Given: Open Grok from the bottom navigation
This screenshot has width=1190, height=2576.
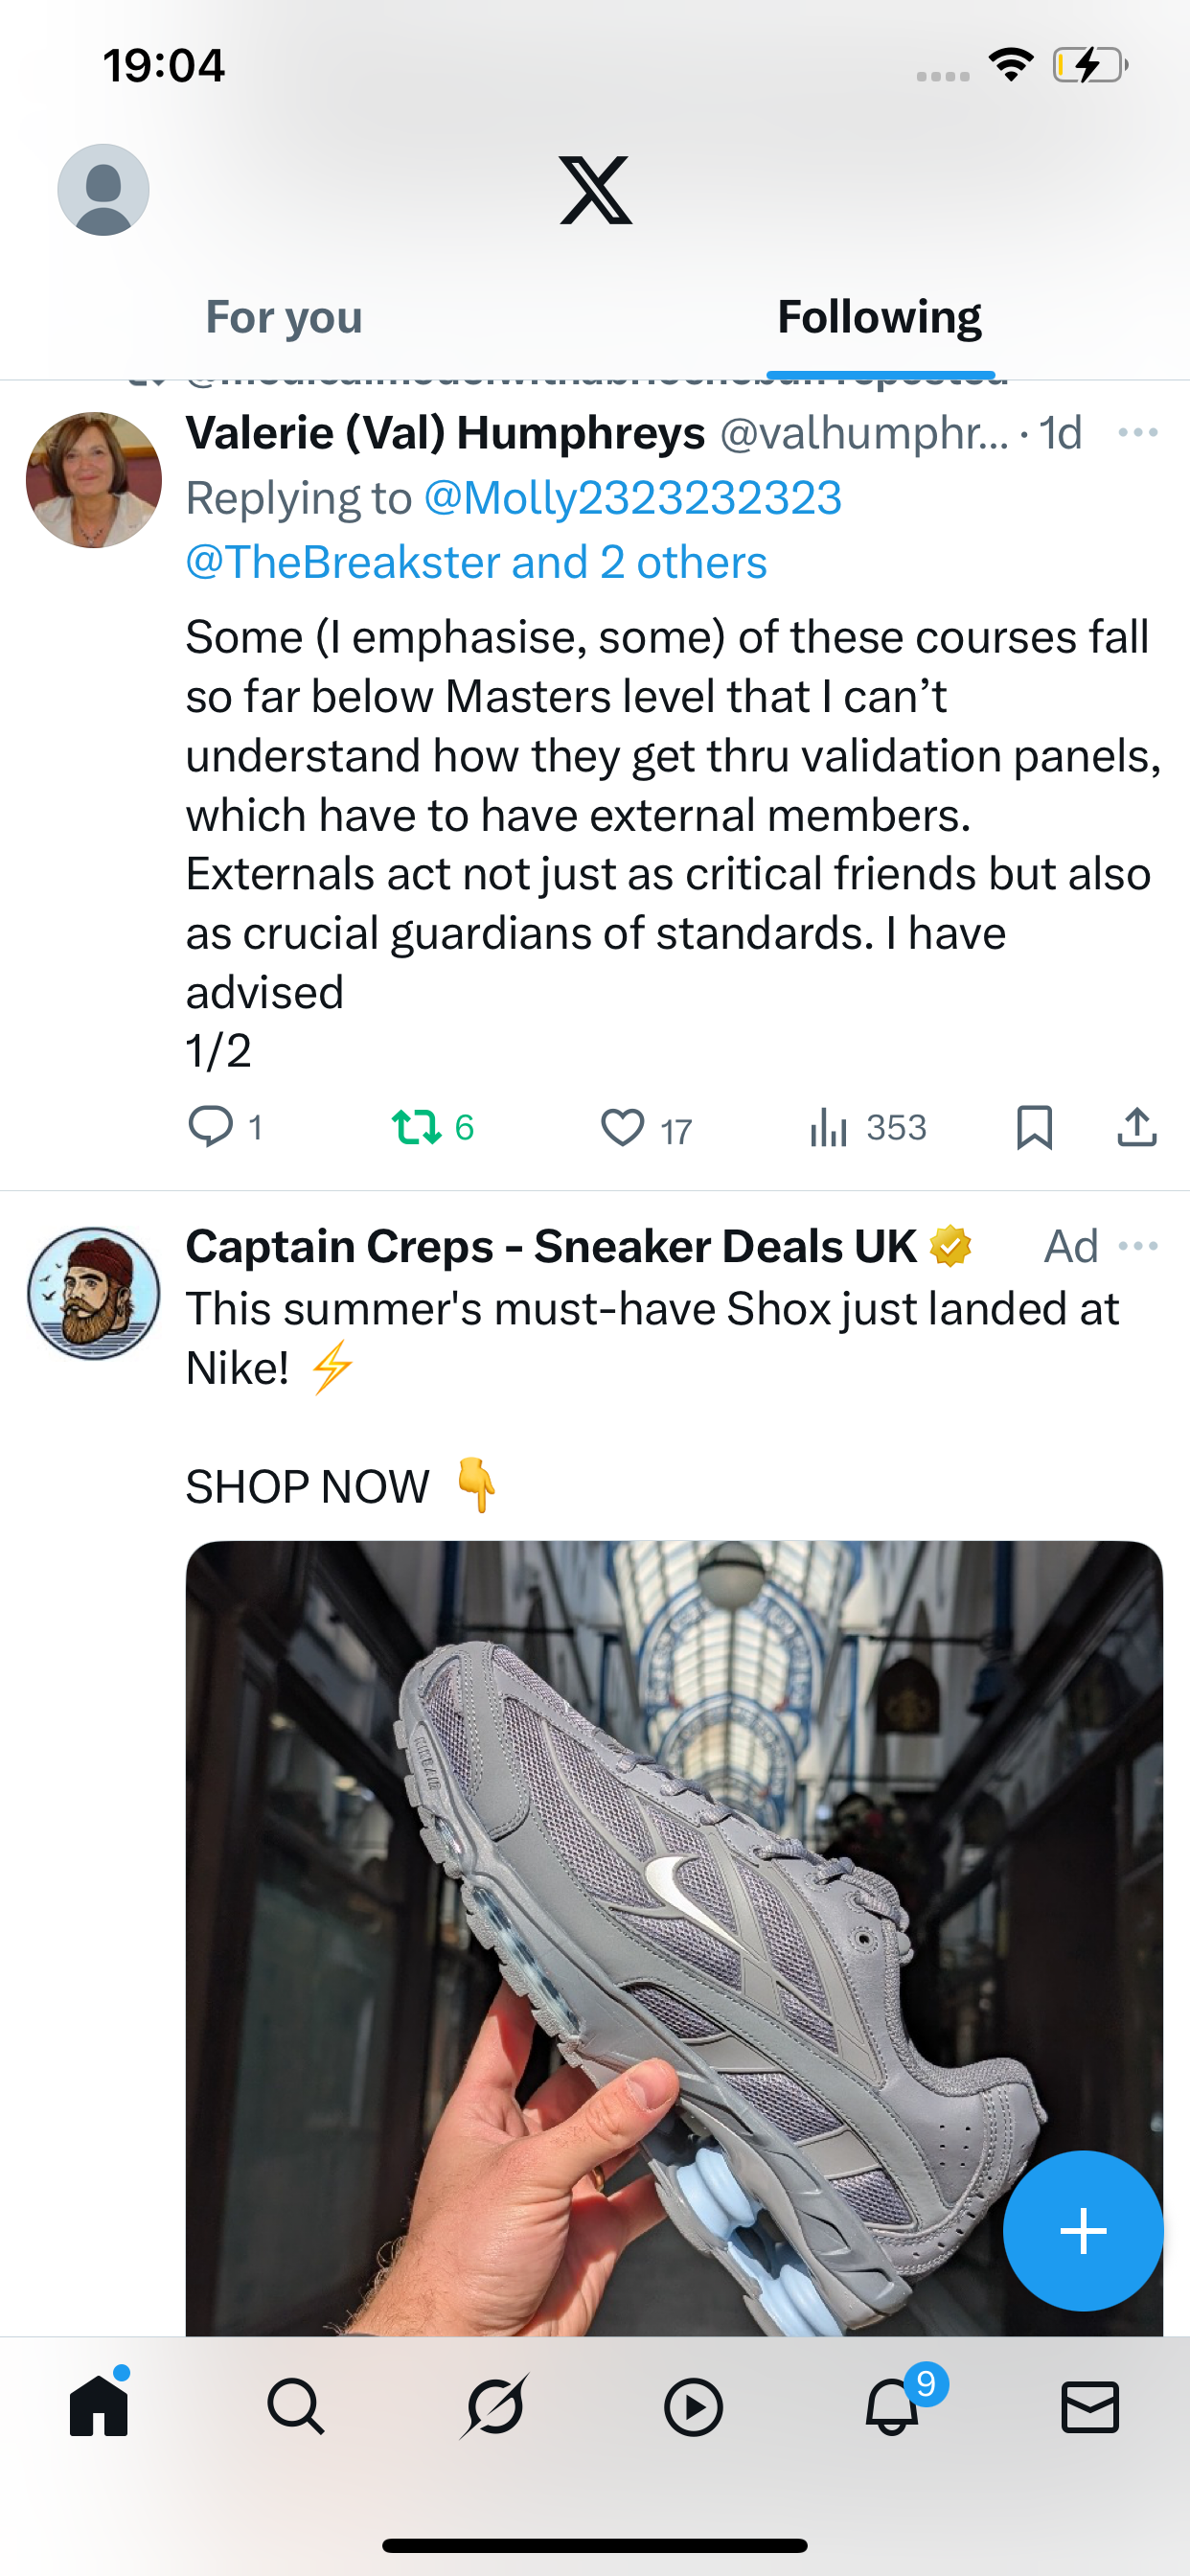Looking at the screenshot, I should pyautogui.click(x=495, y=2406).
